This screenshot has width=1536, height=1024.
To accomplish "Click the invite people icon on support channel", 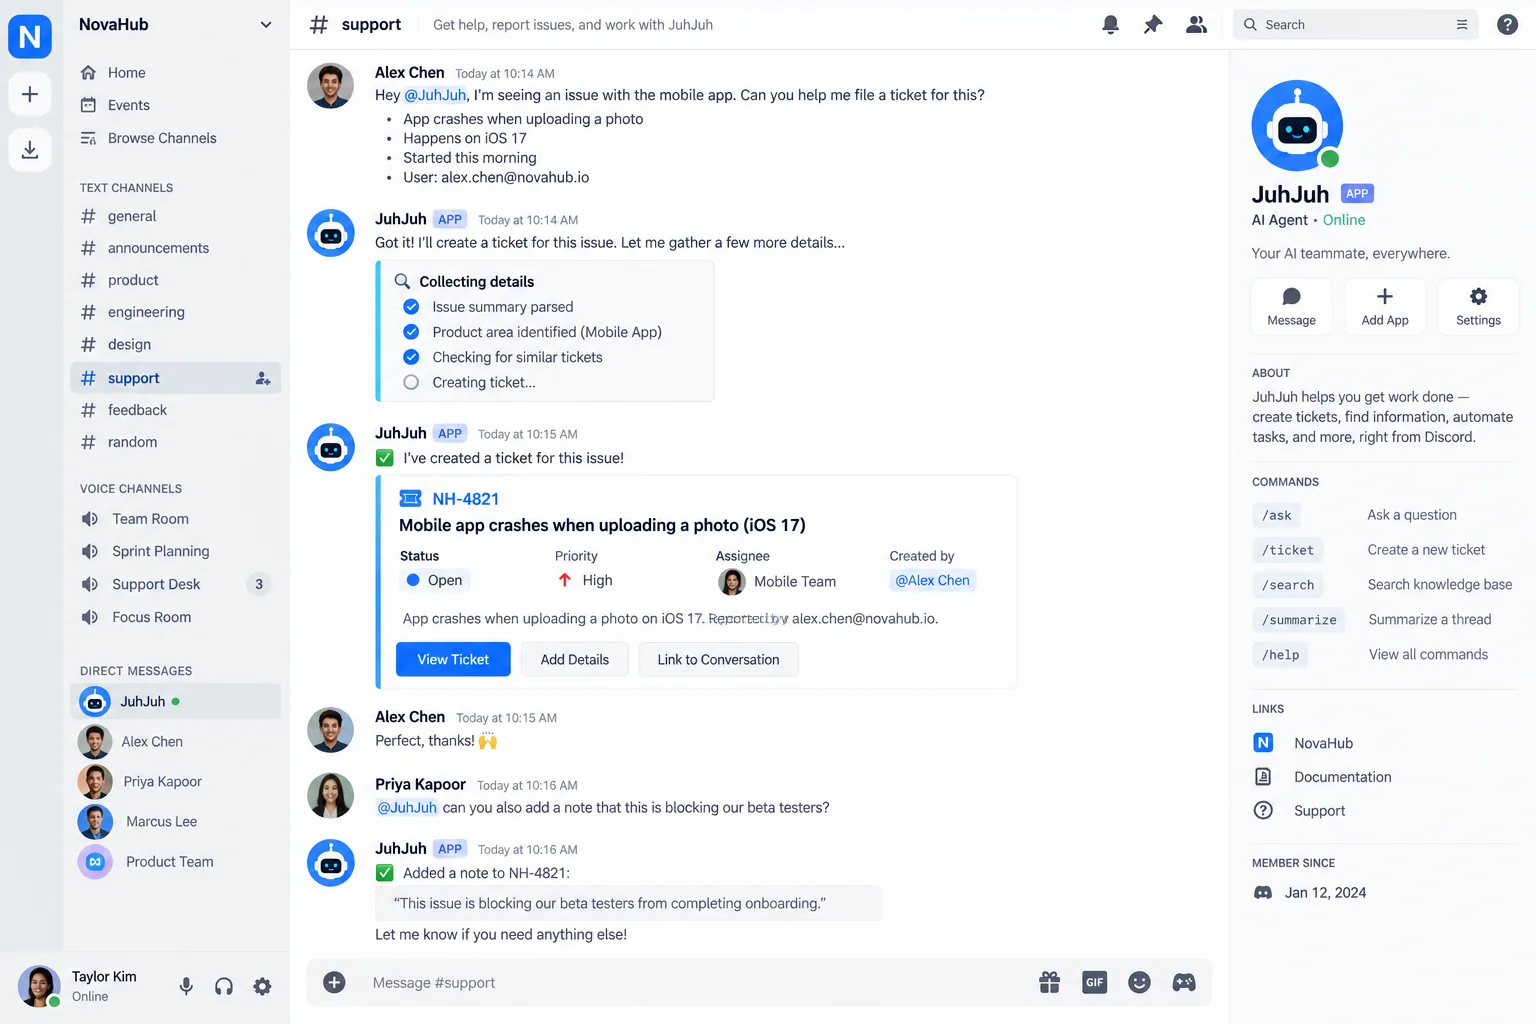I will coord(262,378).
